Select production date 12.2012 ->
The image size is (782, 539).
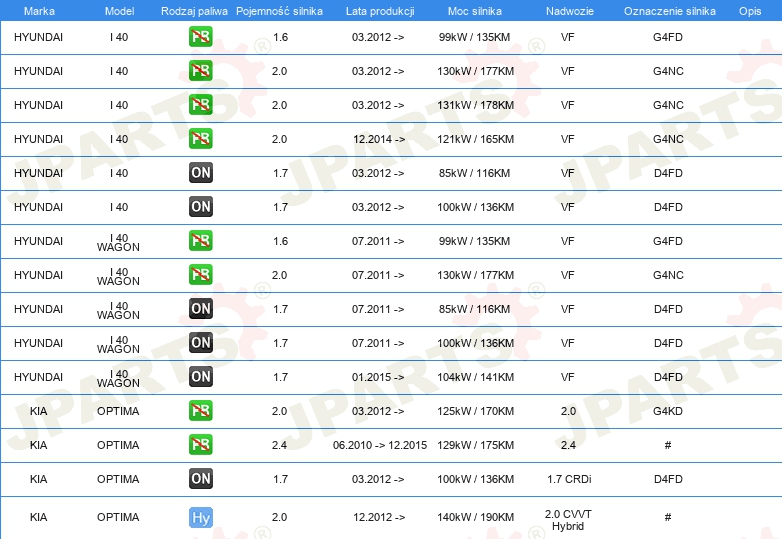[x=379, y=517]
